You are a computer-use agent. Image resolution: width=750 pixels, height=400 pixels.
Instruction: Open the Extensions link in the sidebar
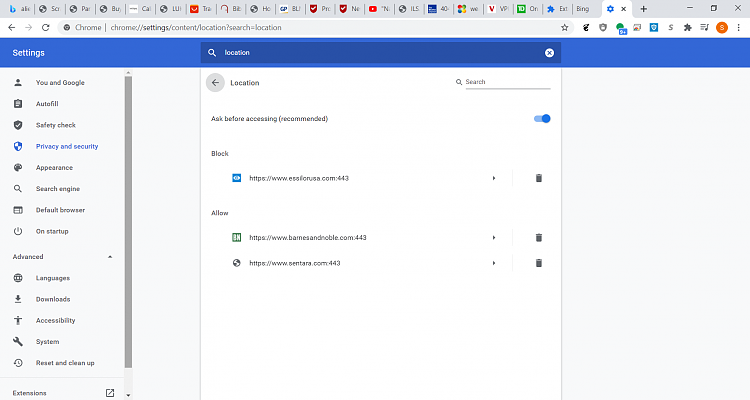[x=30, y=393]
